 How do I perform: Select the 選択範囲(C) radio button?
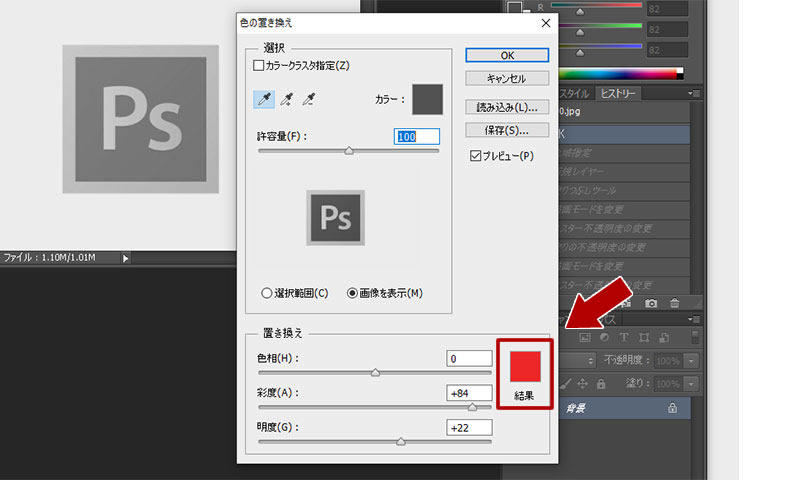coord(266,293)
